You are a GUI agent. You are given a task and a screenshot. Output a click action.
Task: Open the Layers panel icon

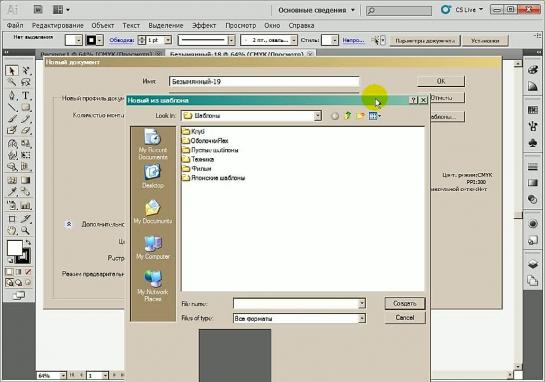click(532, 264)
